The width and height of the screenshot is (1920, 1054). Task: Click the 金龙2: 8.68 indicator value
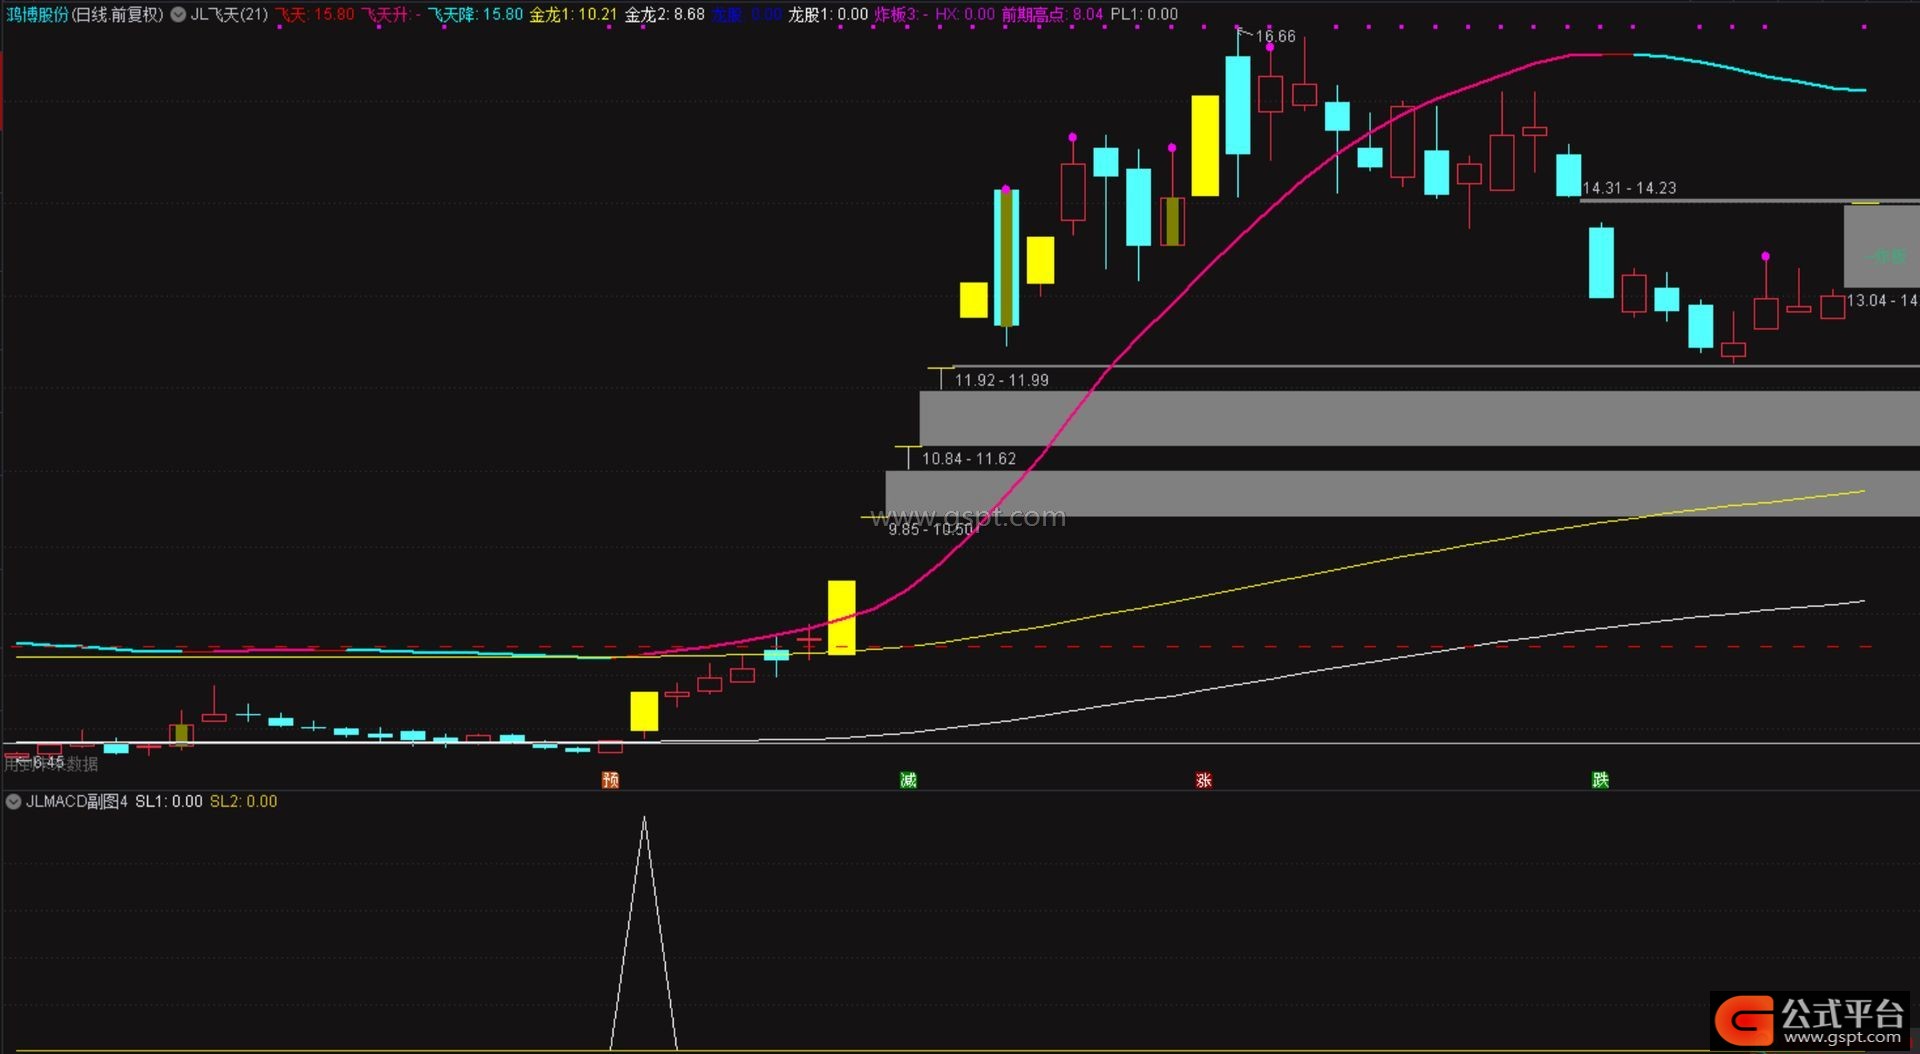pos(664,15)
